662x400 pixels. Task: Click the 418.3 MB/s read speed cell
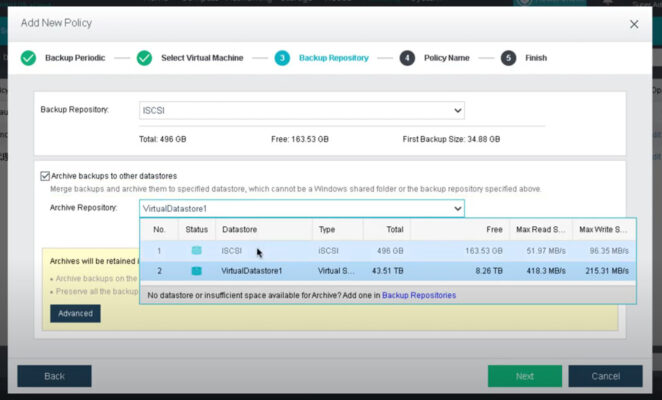(x=546, y=271)
